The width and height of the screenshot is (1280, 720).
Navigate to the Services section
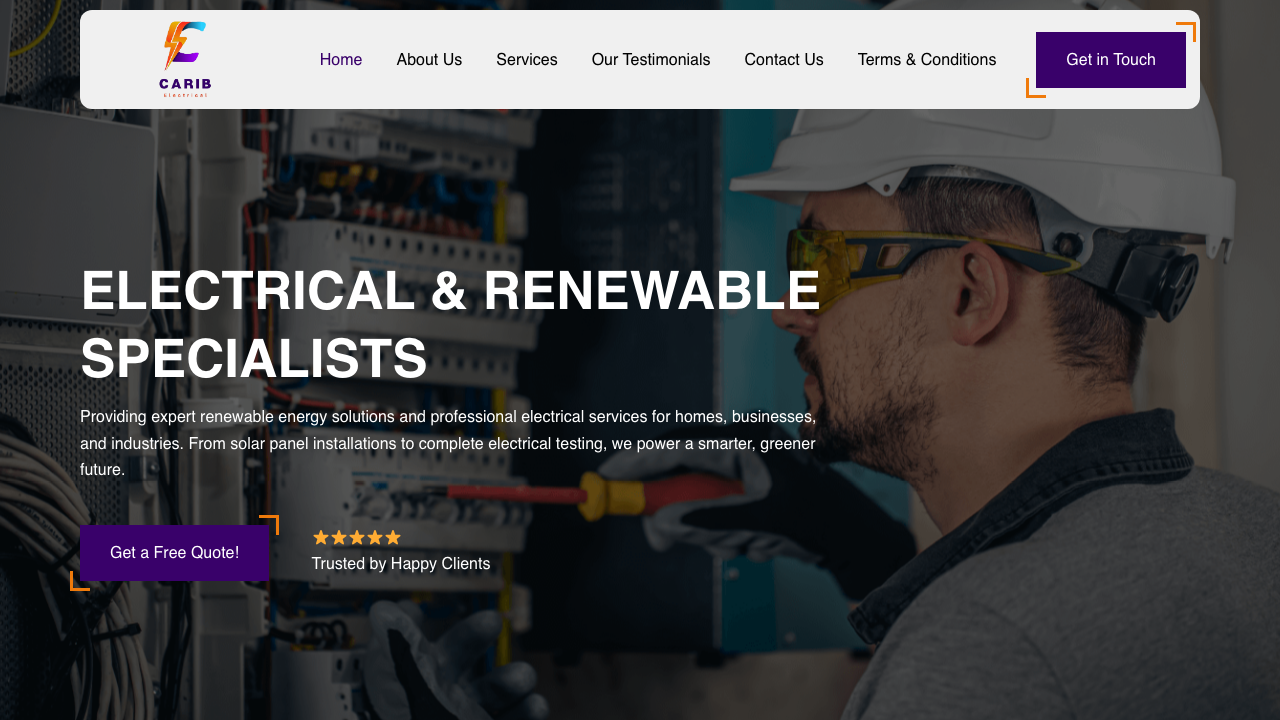click(x=527, y=60)
